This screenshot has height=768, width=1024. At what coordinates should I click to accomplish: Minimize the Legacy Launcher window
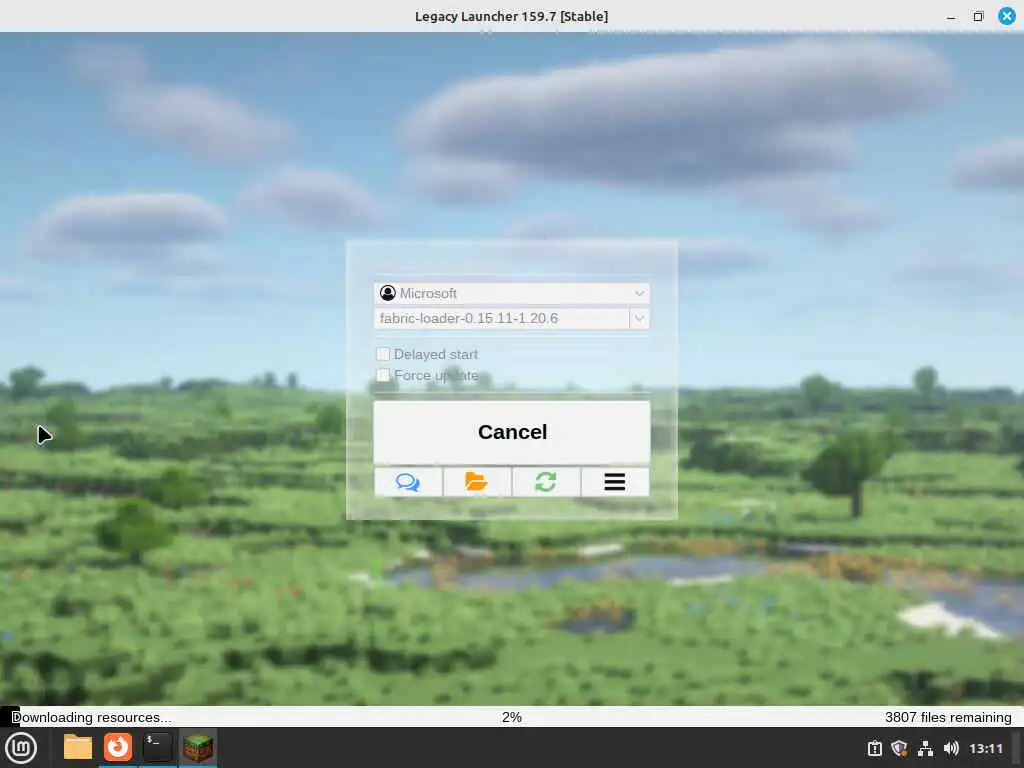[951, 16]
